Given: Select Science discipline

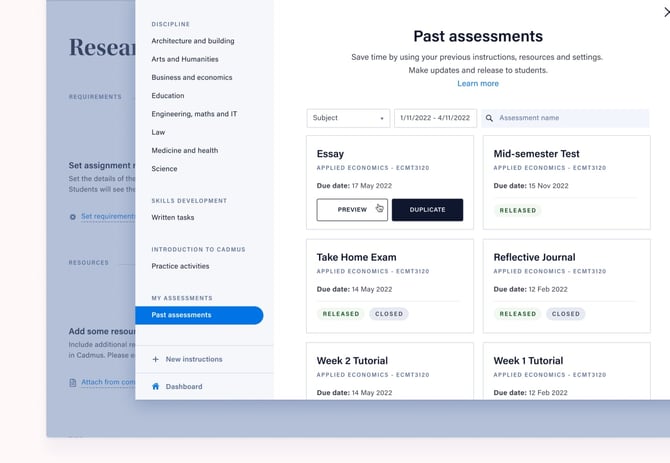Looking at the screenshot, I should (164, 169).
